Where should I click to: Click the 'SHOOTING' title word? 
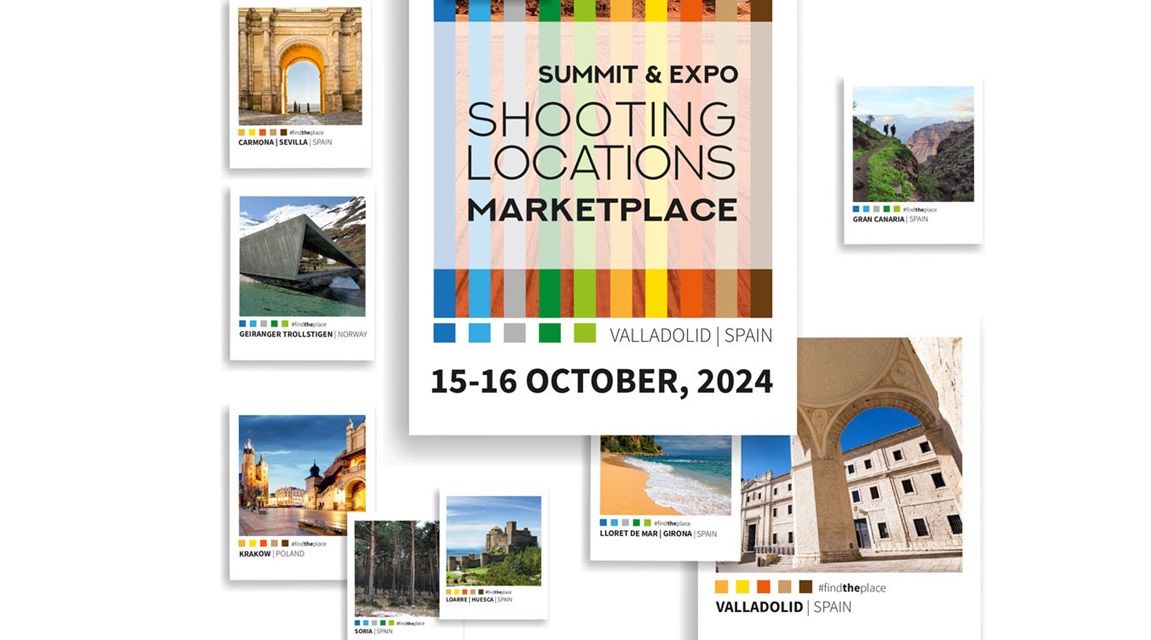pos(601,120)
